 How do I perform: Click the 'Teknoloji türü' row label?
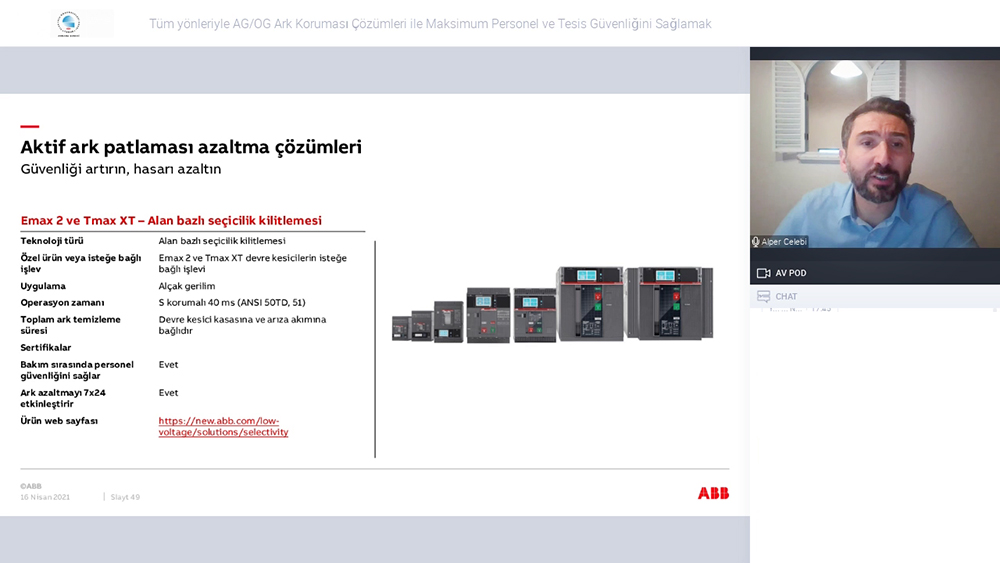tap(52, 241)
